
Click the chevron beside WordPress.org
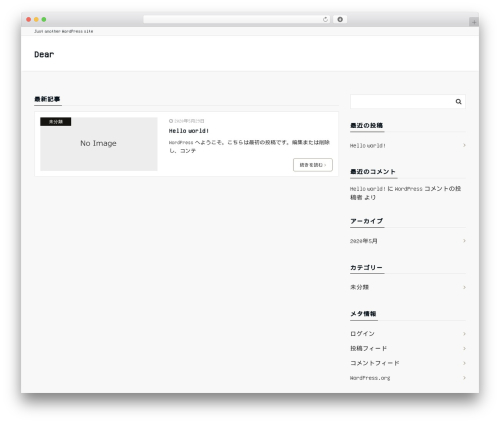(464, 378)
